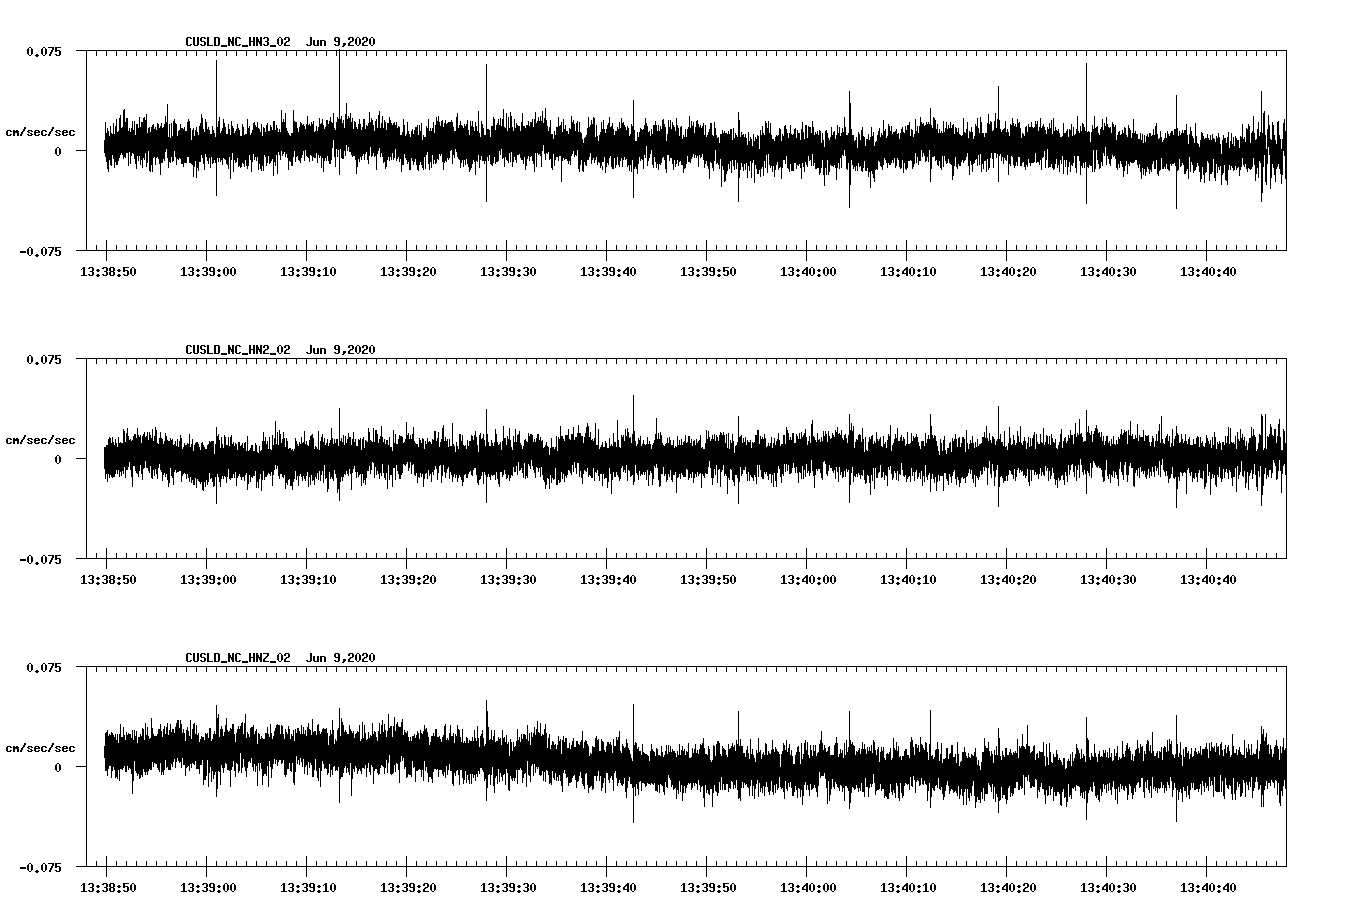
Task: Click the 0 baseline label on HN2 axis
Action: 58,459
